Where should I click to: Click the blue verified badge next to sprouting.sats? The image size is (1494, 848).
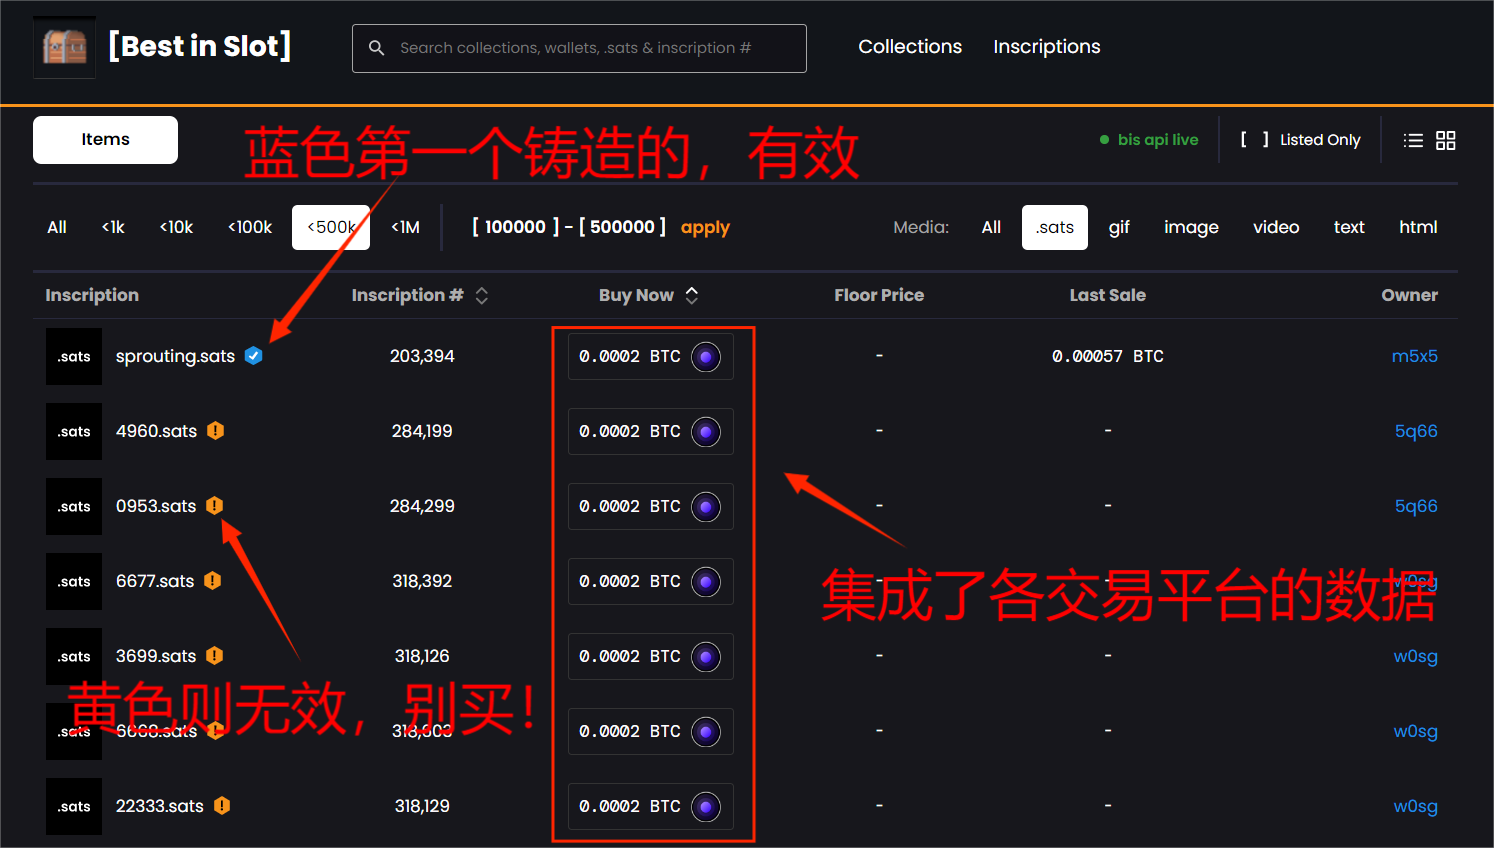point(254,356)
